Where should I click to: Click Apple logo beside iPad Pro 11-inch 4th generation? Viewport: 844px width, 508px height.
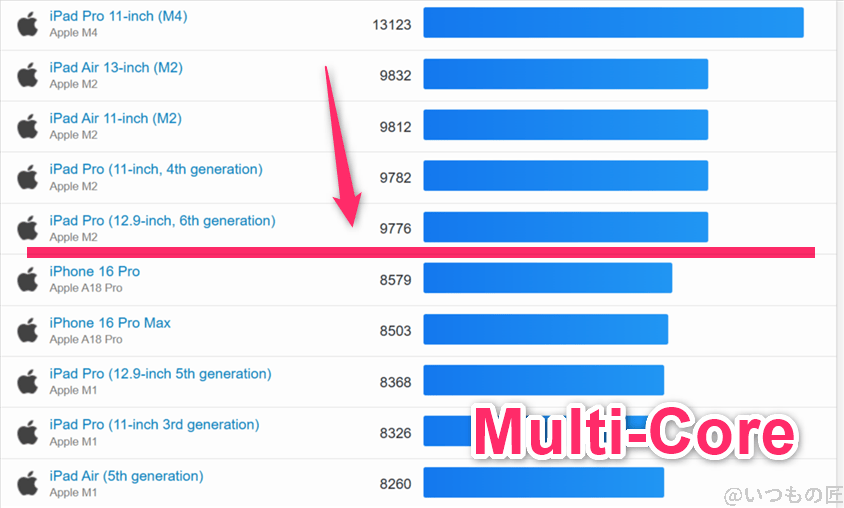(x=27, y=177)
